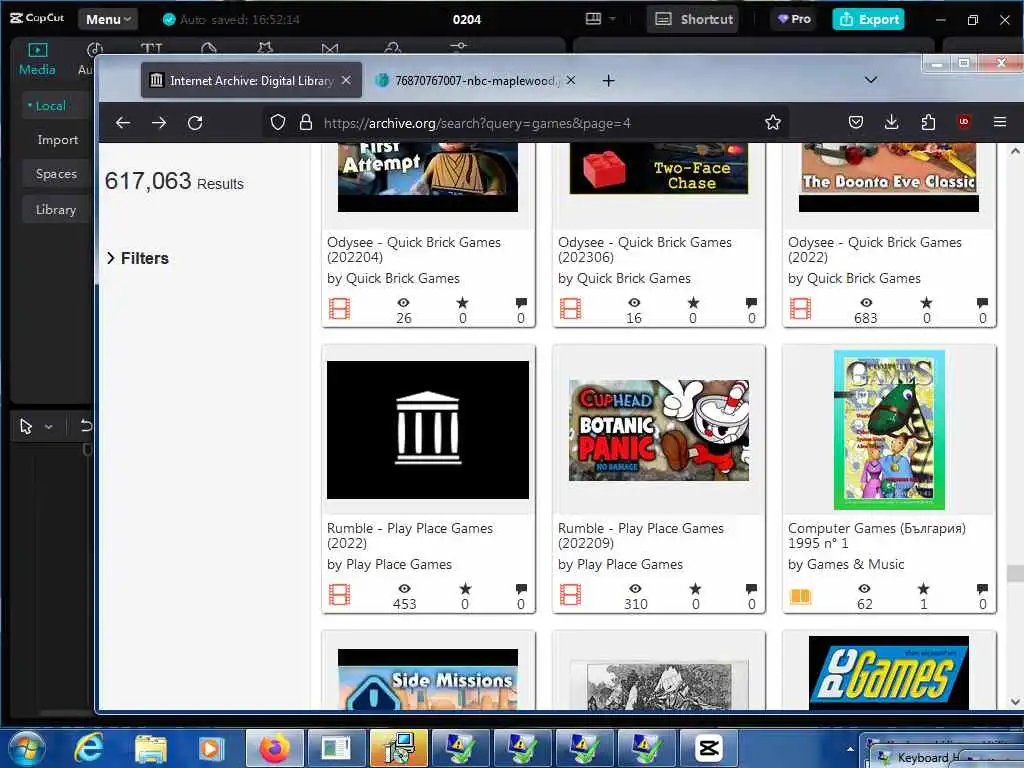Open the browser hamburger menu
The width and height of the screenshot is (1024, 768).
click(999, 122)
